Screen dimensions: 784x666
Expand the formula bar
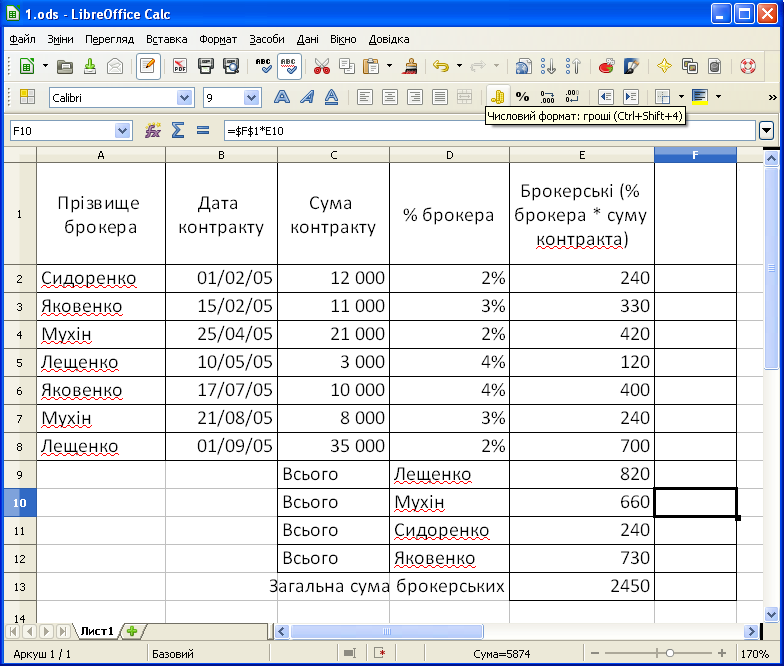(766, 131)
